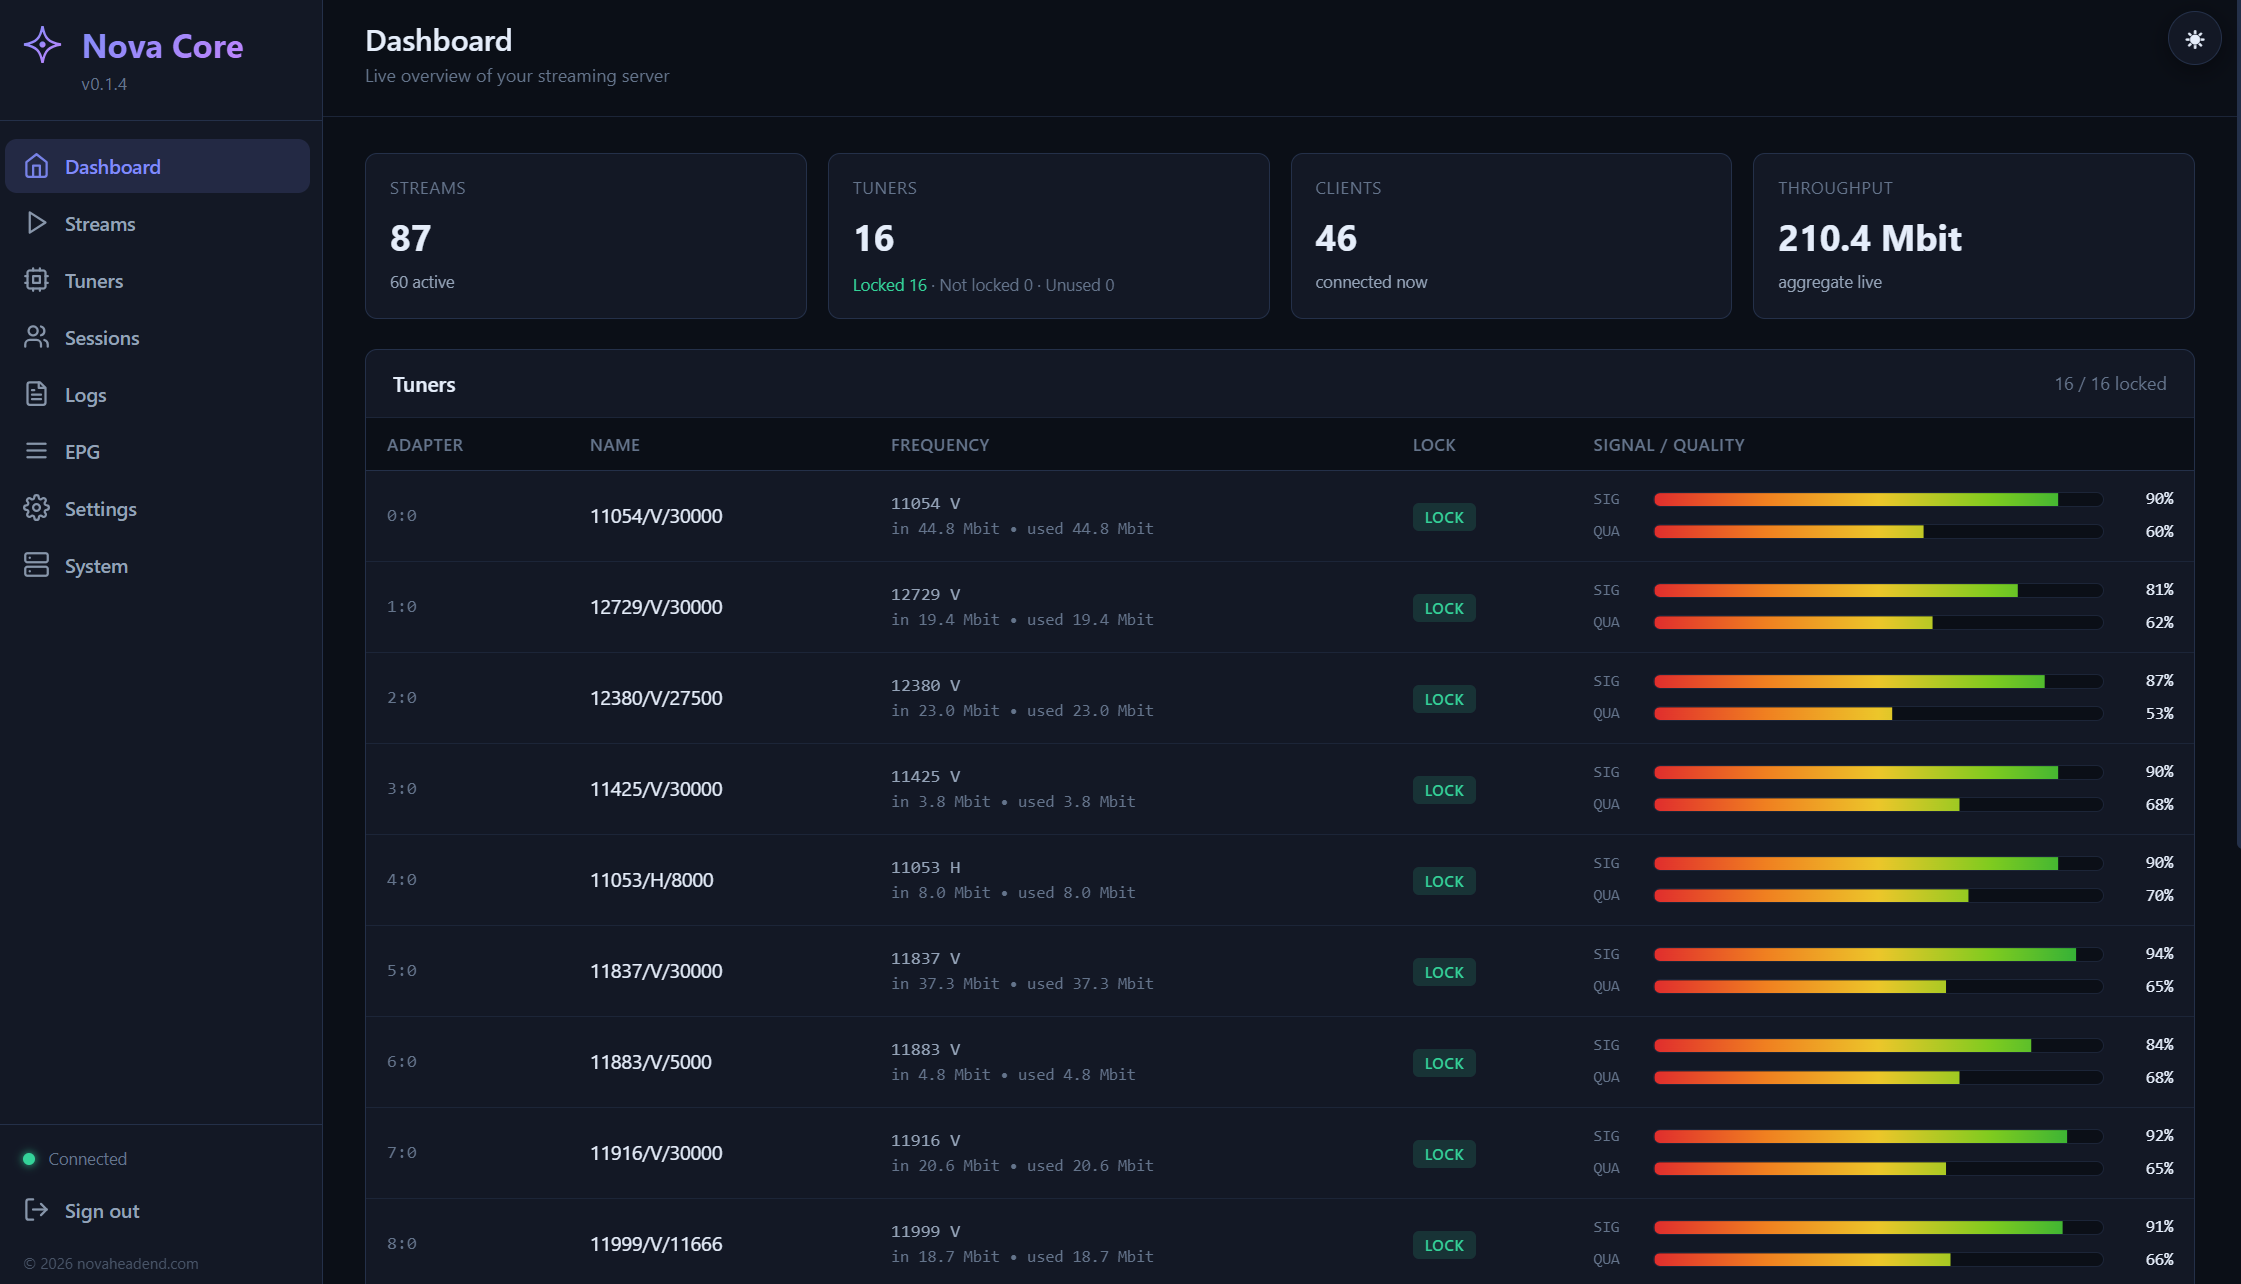Viewport: 2241px width, 1284px height.
Task: Click the Nova Core star logo icon
Action: [x=42, y=45]
